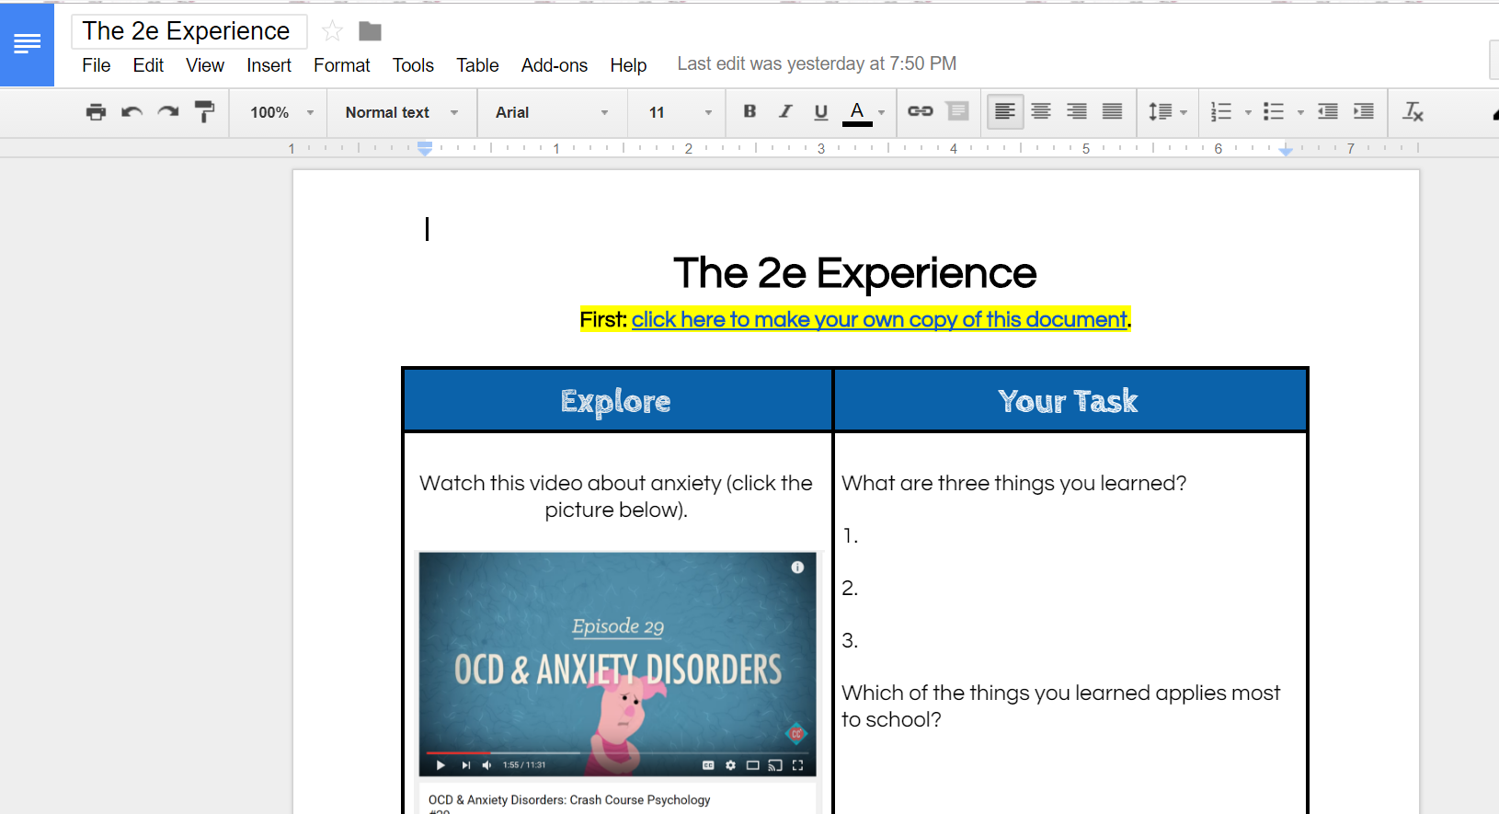Image resolution: width=1499 pixels, height=814 pixels.
Task: Click the Clear formatting icon
Action: [1412, 112]
